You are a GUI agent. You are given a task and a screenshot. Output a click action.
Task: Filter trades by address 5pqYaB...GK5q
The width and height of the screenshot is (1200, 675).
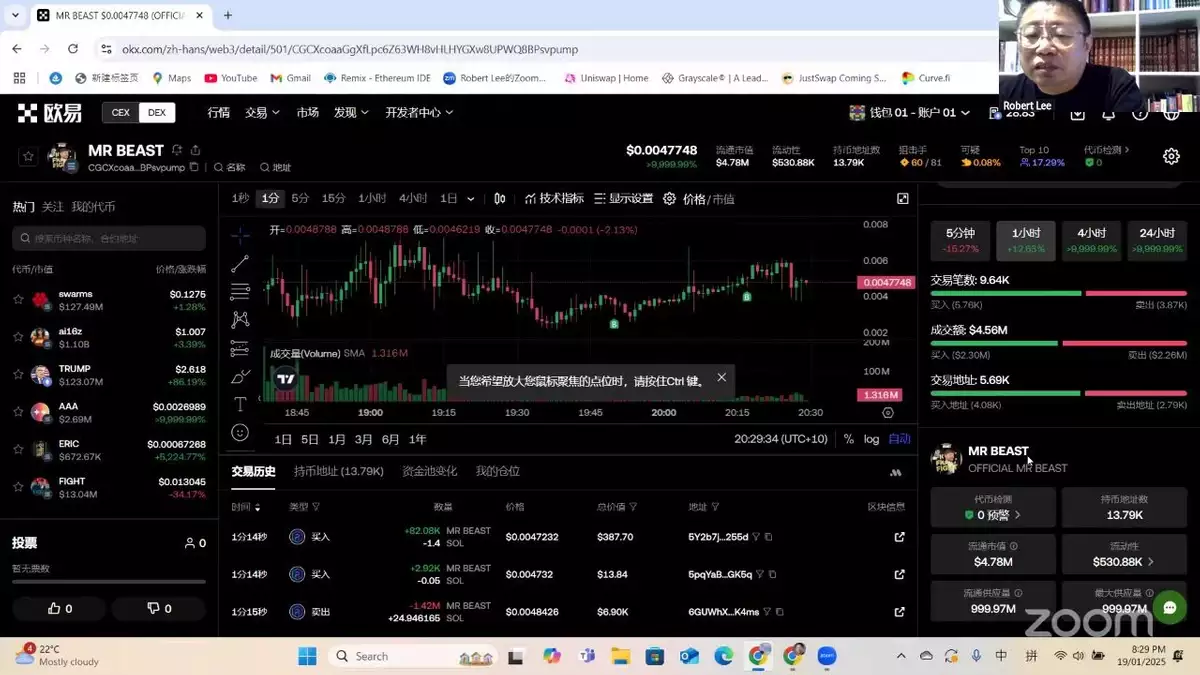coord(759,574)
